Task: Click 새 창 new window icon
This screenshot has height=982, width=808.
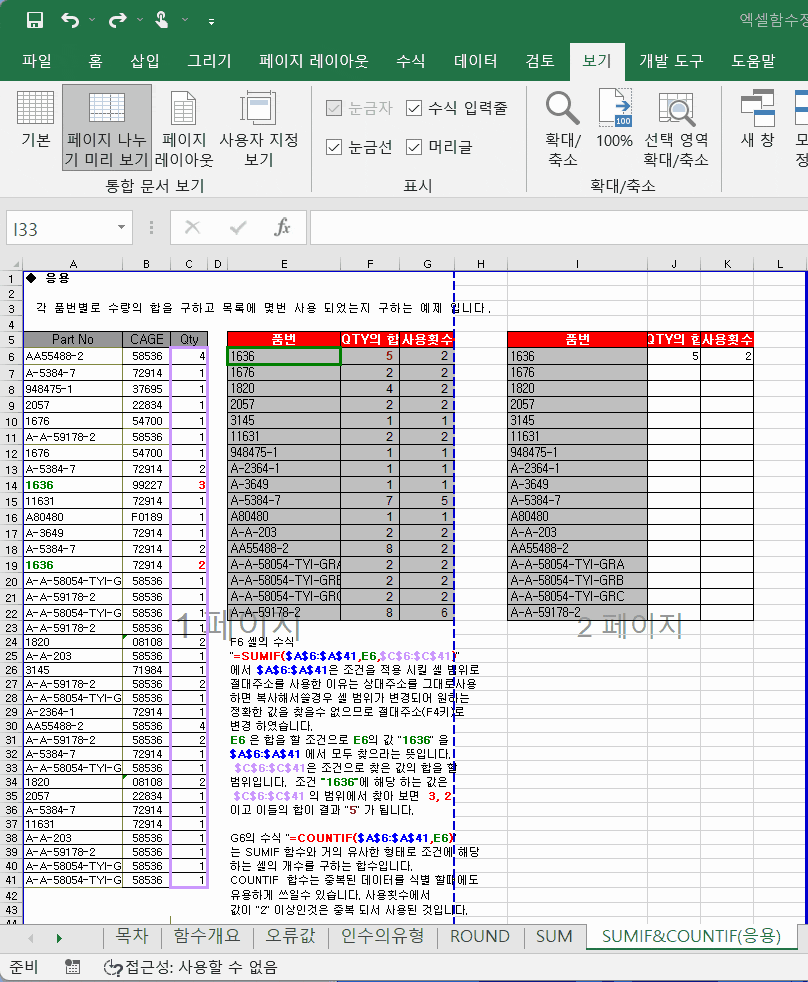Action: tap(757, 119)
